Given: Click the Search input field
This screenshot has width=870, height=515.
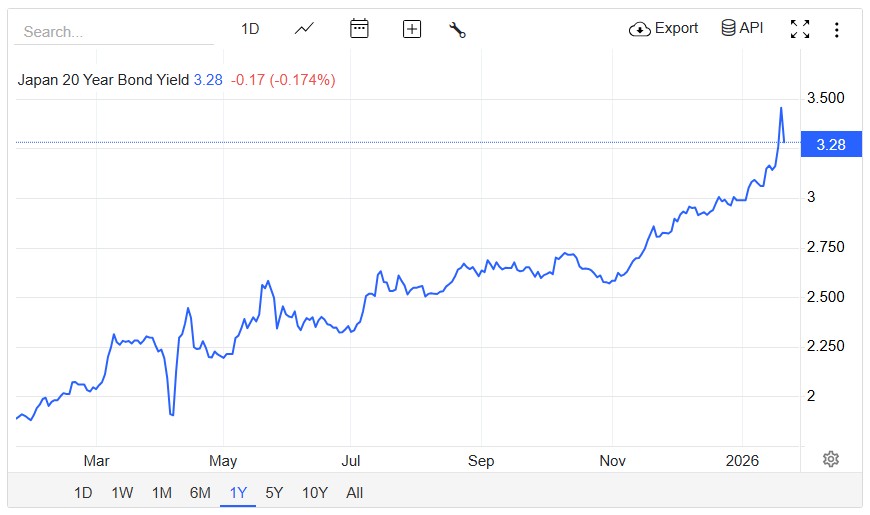Looking at the screenshot, I should click(112, 32).
